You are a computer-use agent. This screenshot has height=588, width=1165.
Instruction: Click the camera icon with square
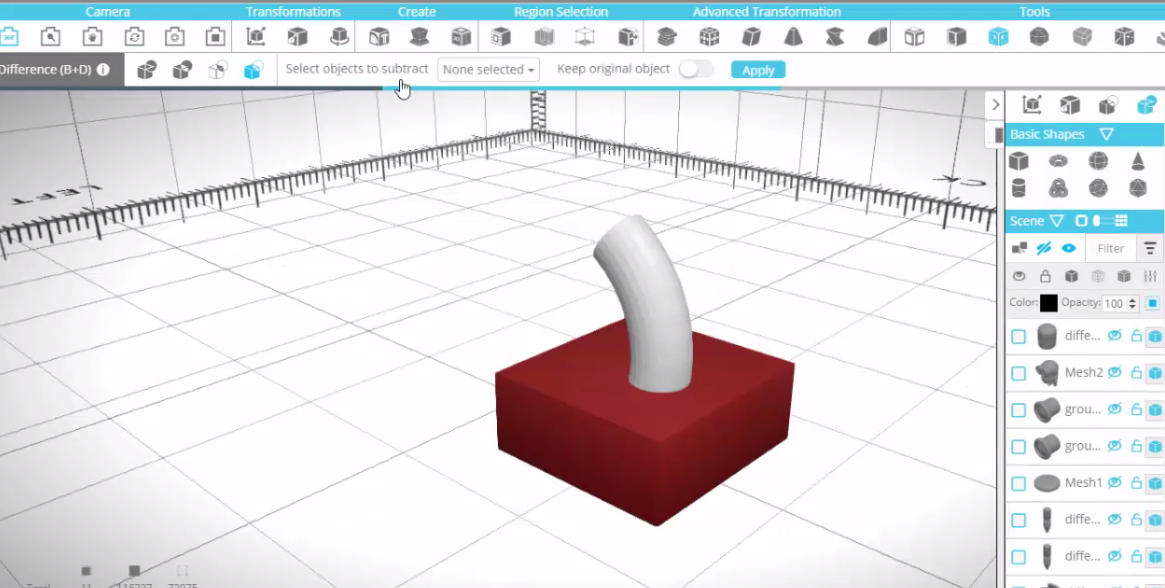click(215, 36)
